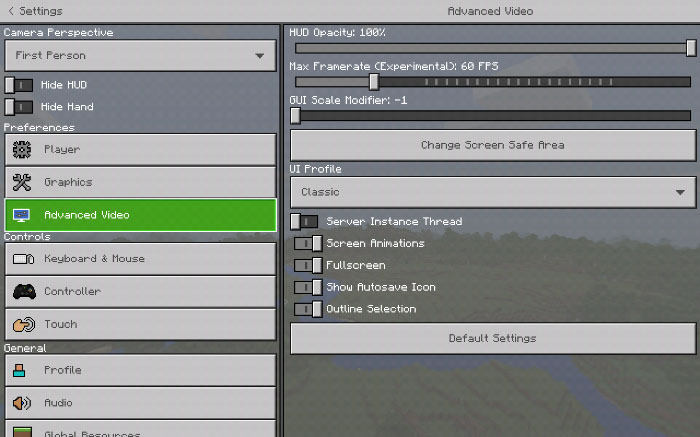The height and width of the screenshot is (437, 700).
Task: Toggle Outline Selection switch
Action: coord(308,309)
